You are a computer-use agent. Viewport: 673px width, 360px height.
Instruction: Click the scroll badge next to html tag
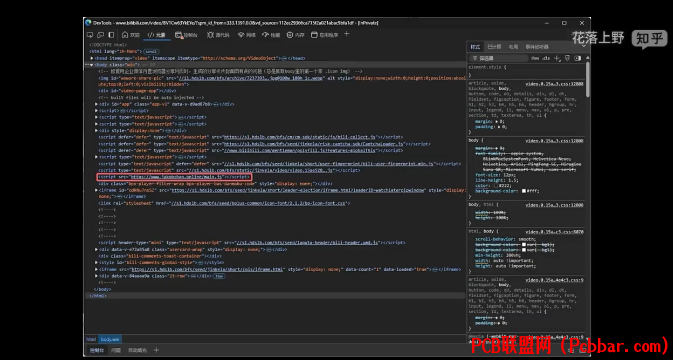[151, 51]
